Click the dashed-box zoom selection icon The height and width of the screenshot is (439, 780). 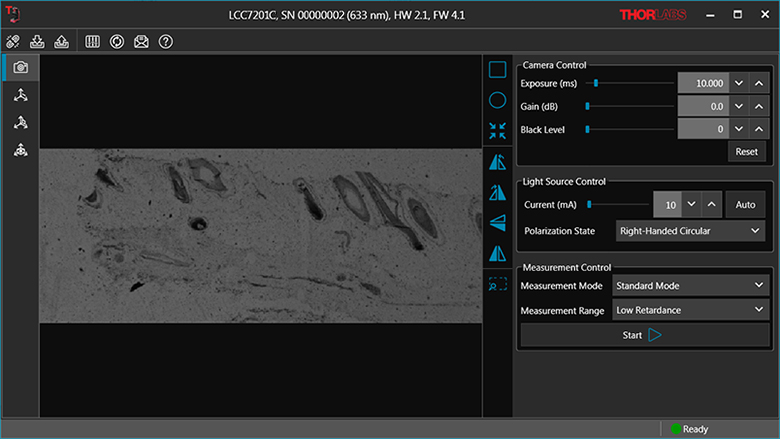click(x=497, y=284)
